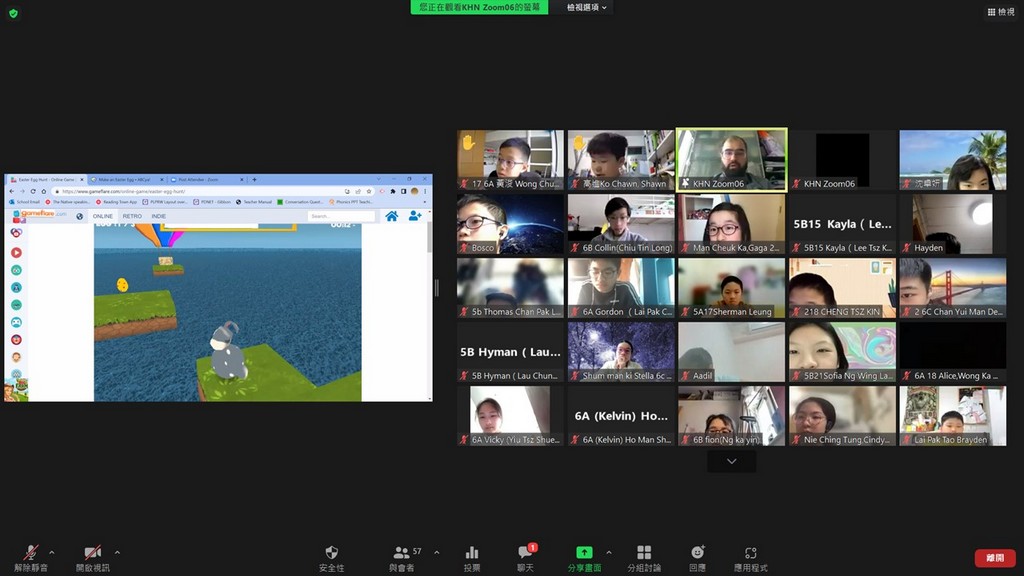Select KHN Zoom06 active speaker video tile
The width and height of the screenshot is (1024, 576).
(x=731, y=159)
